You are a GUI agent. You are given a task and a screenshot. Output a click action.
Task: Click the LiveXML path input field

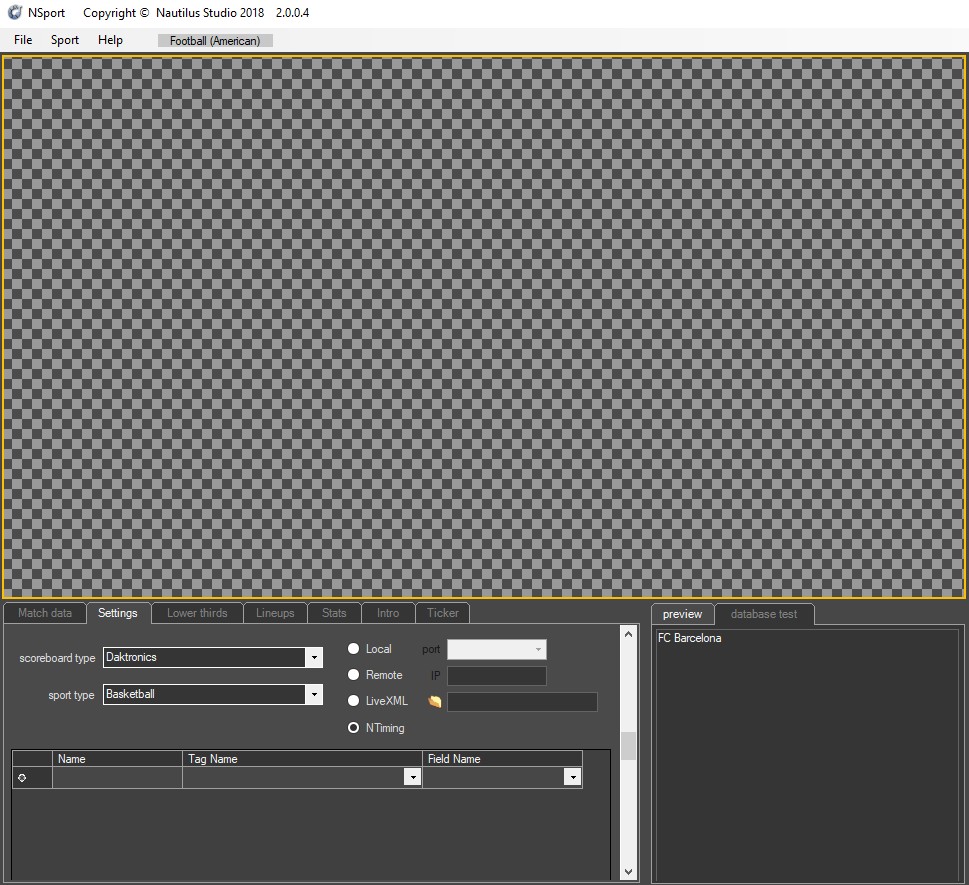tap(522, 702)
